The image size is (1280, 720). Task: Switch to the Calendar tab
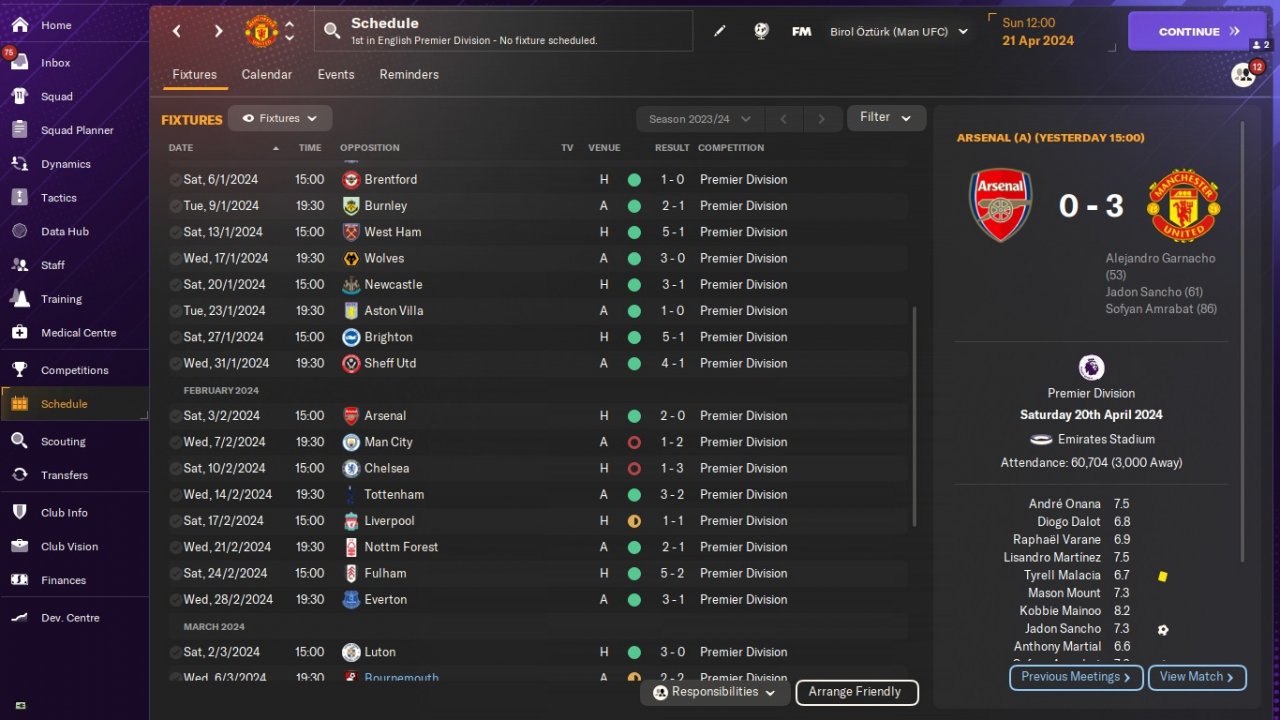coord(267,75)
